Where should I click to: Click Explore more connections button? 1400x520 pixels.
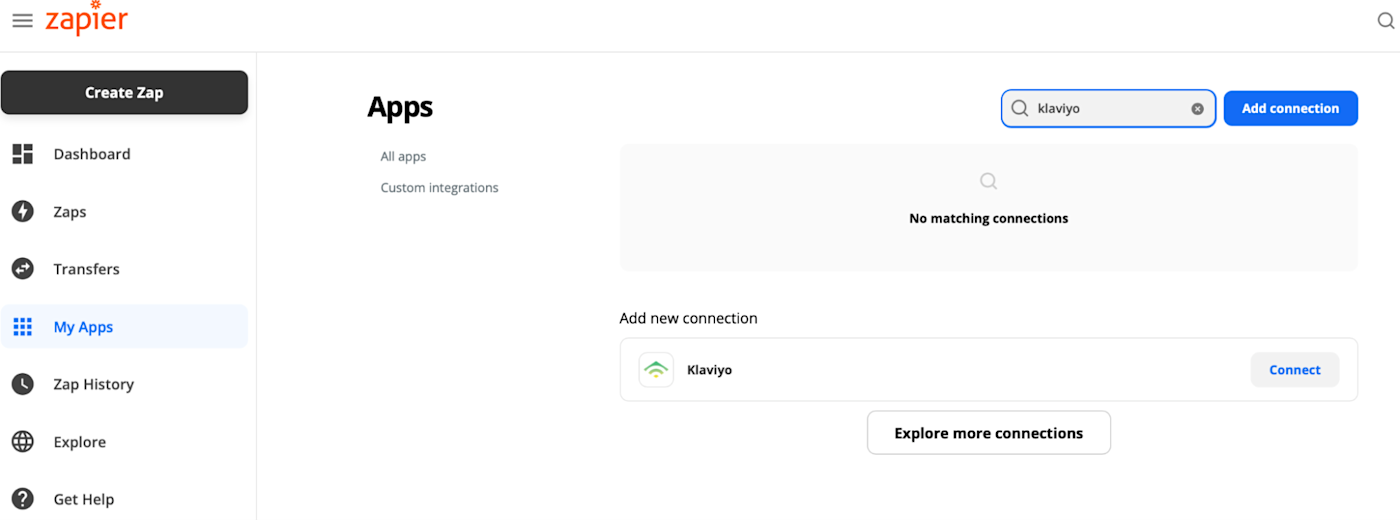coord(988,433)
